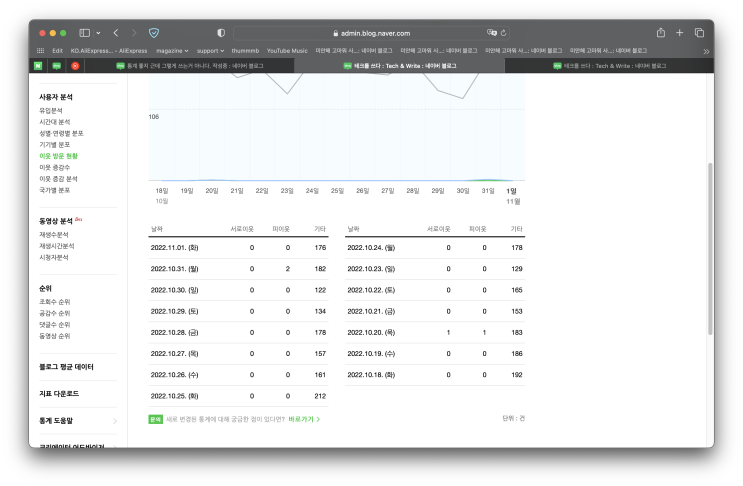The width and height of the screenshot is (743, 486).
Task: Select 이웃 방문 현황 in the sidebar
Action: click(x=58, y=156)
